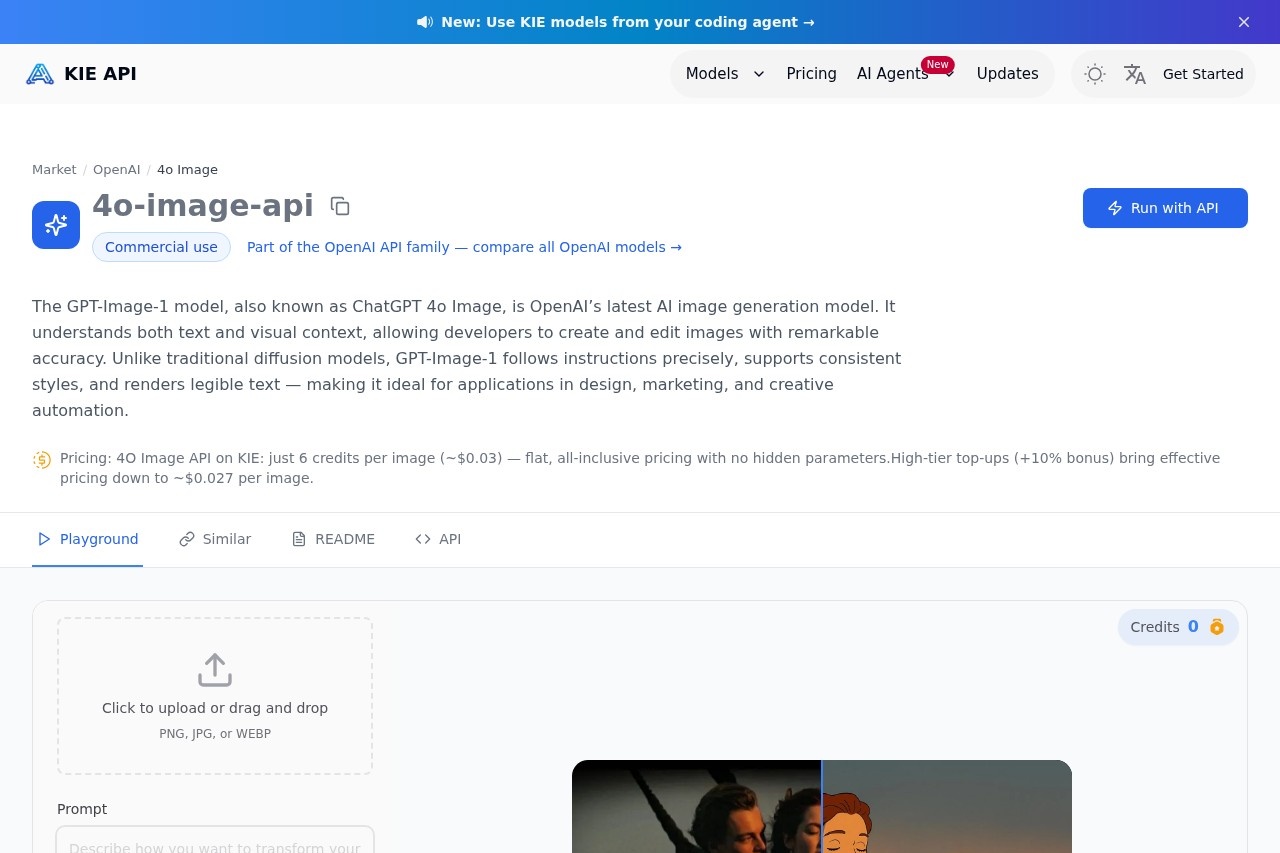Click the blue sparkle model icon

(56, 225)
